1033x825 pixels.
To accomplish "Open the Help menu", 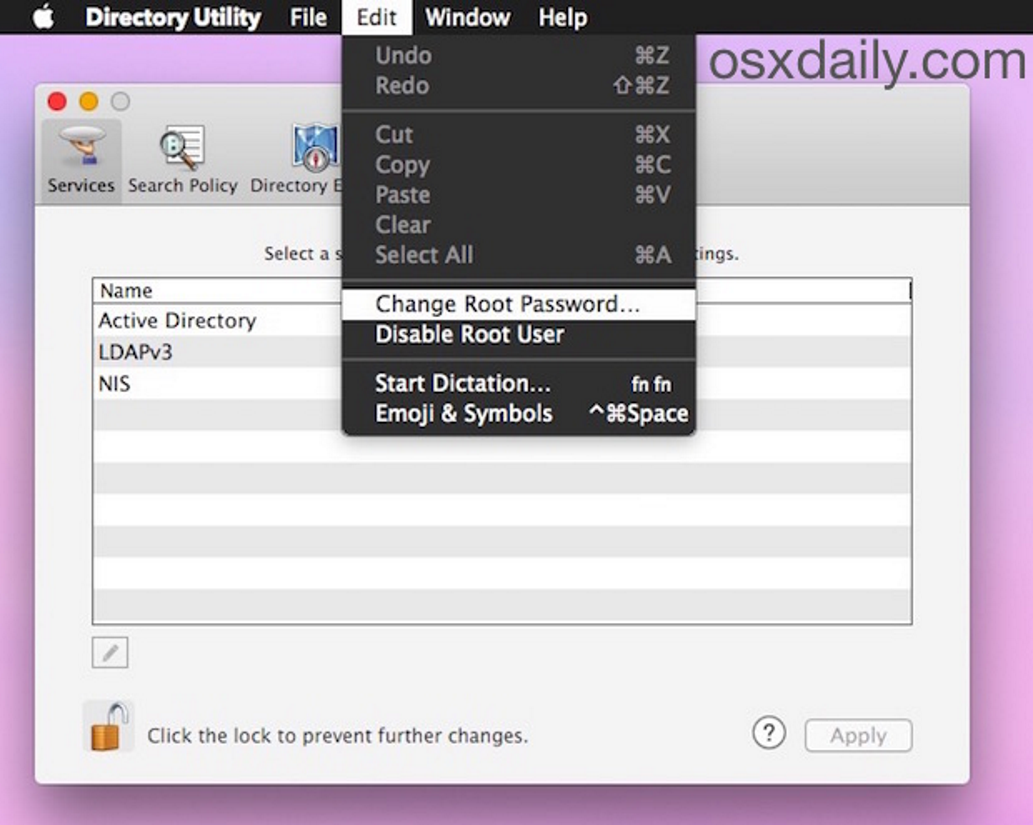I will (x=563, y=17).
